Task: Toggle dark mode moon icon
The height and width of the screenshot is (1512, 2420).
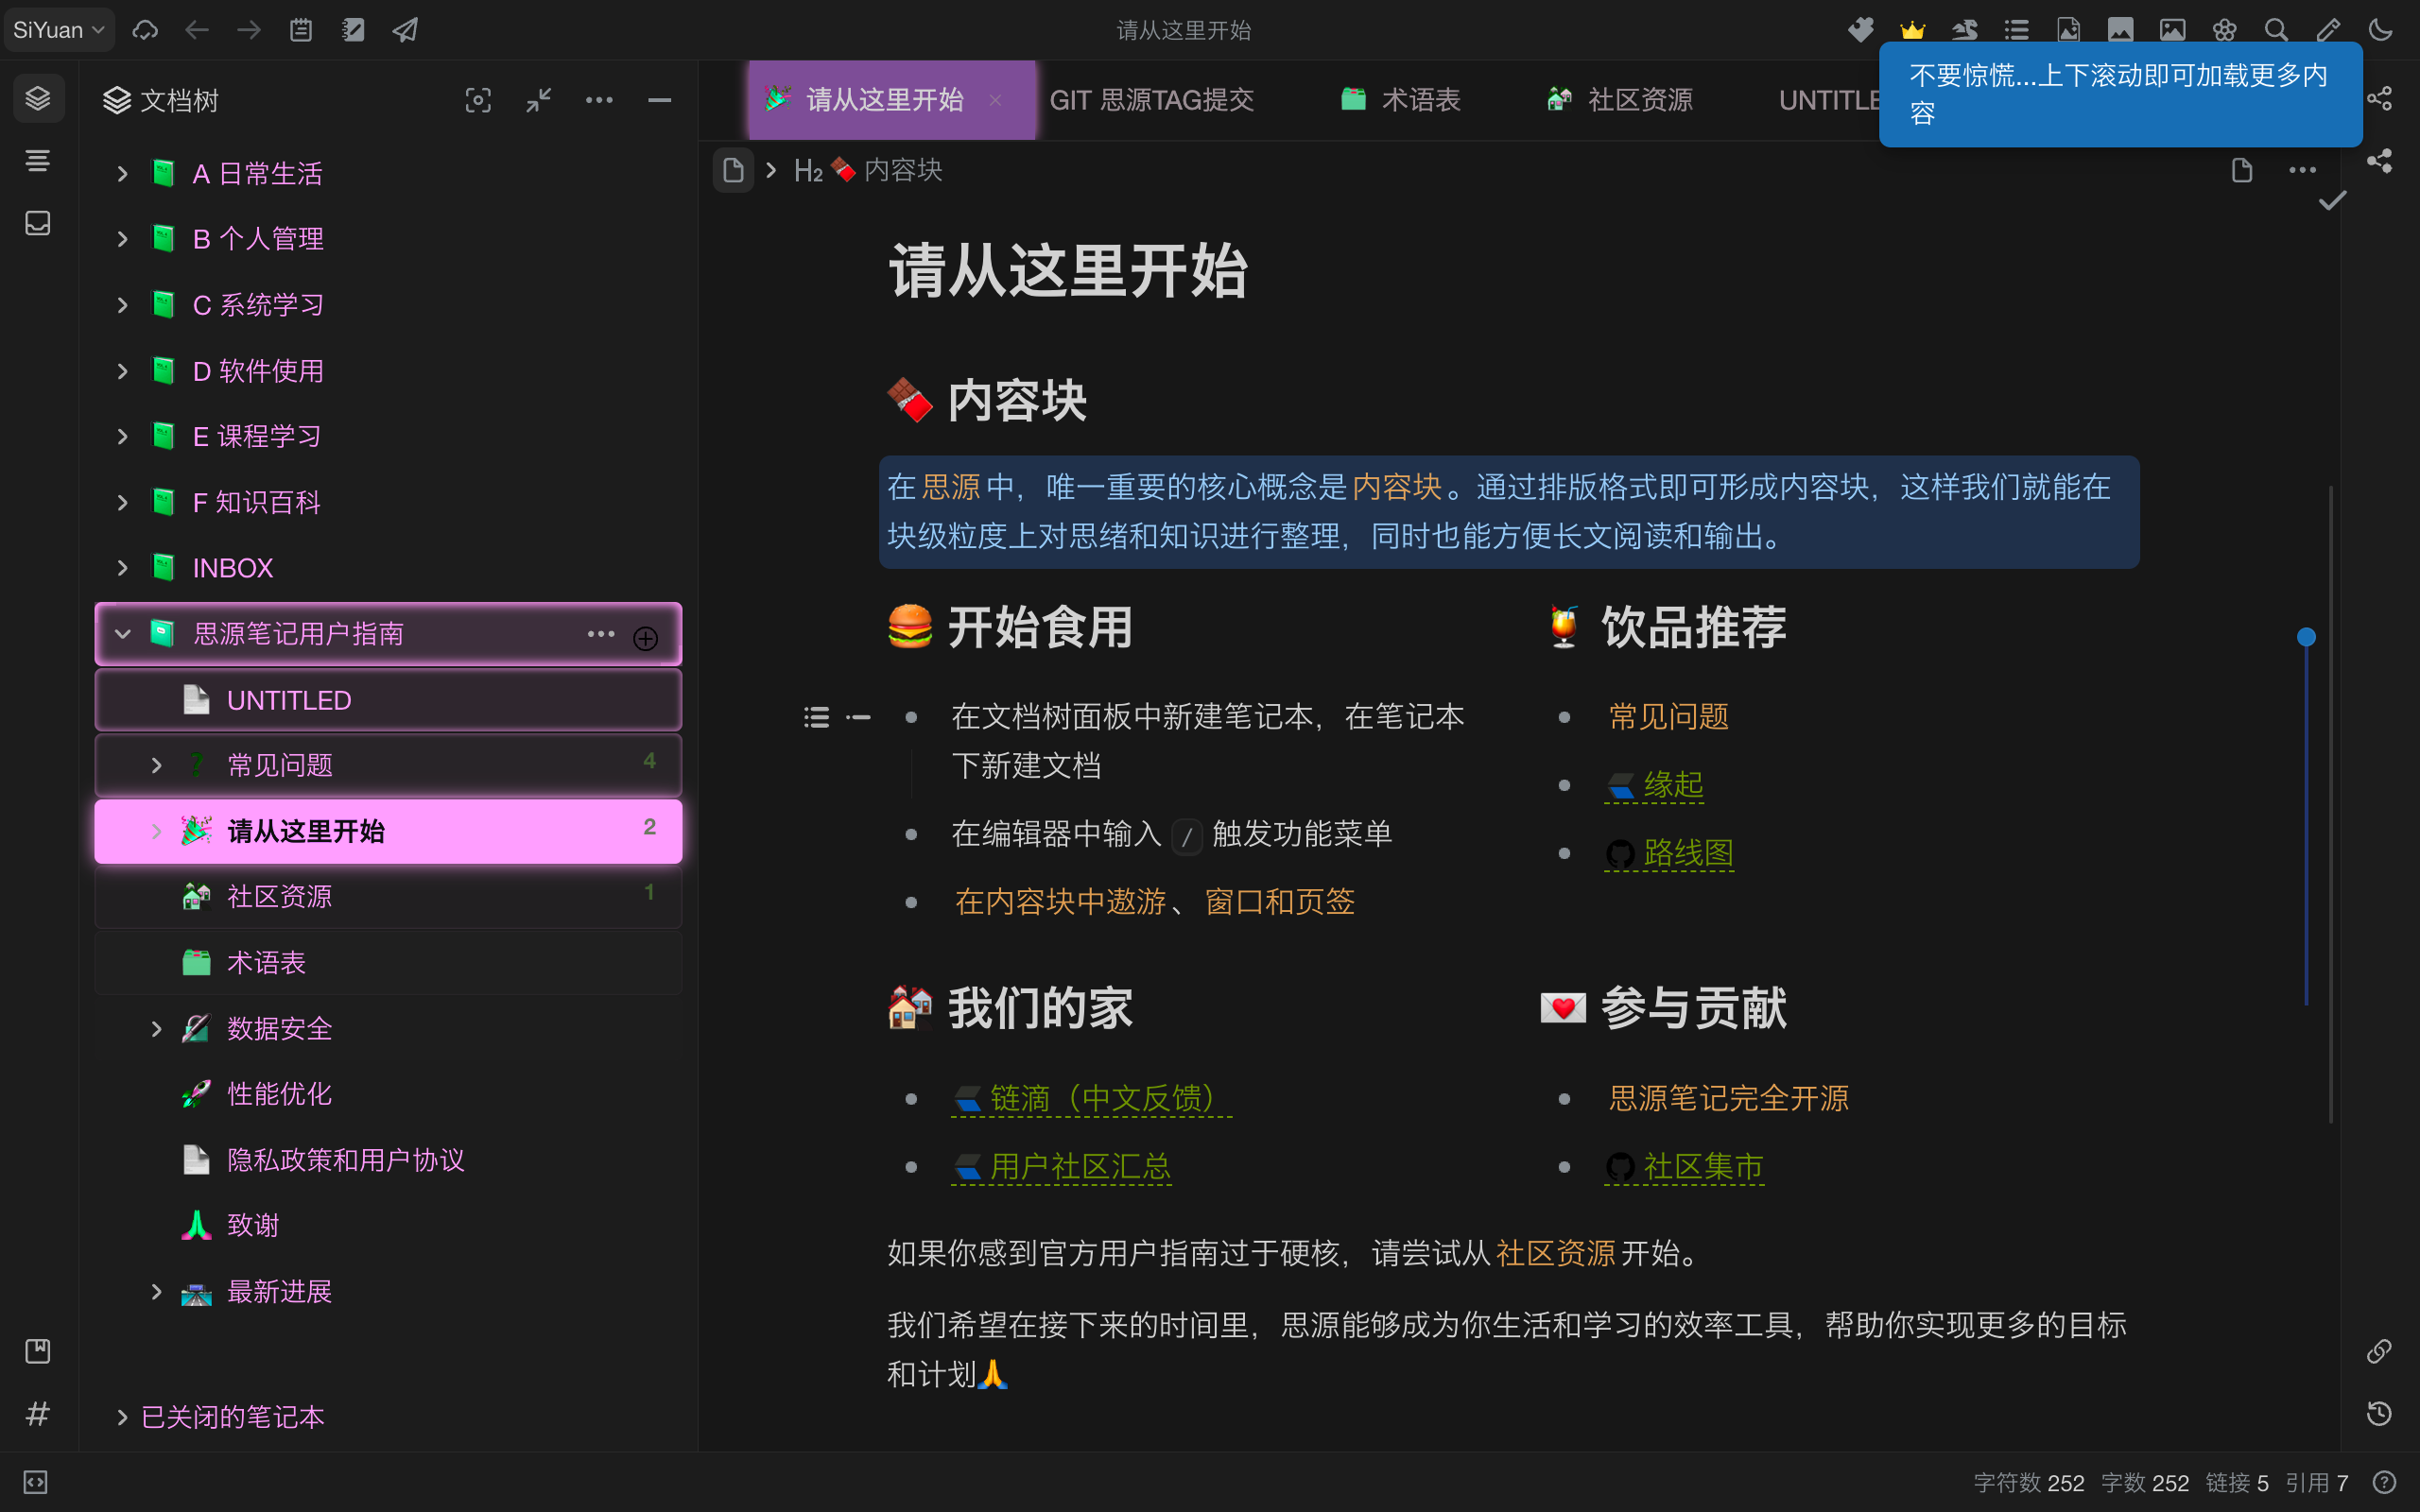Action: coord(2380,30)
